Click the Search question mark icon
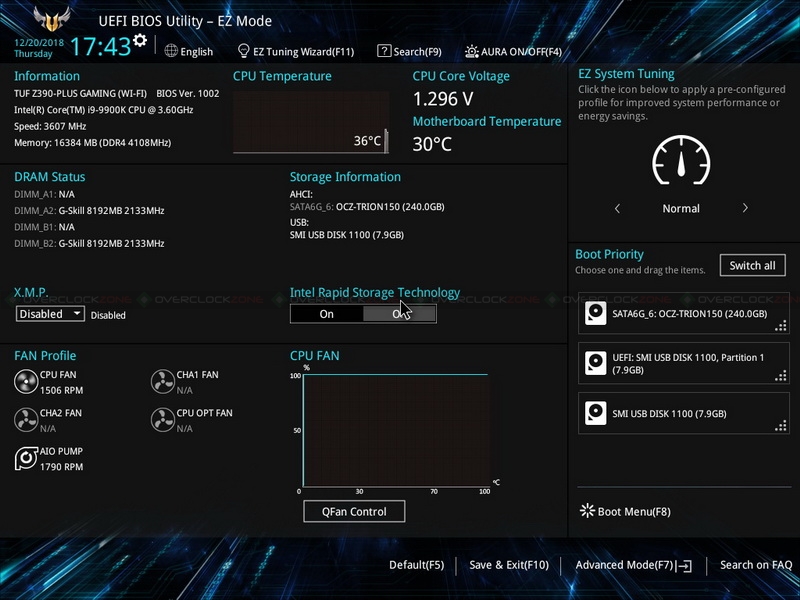The height and width of the screenshot is (600, 800). click(x=384, y=51)
